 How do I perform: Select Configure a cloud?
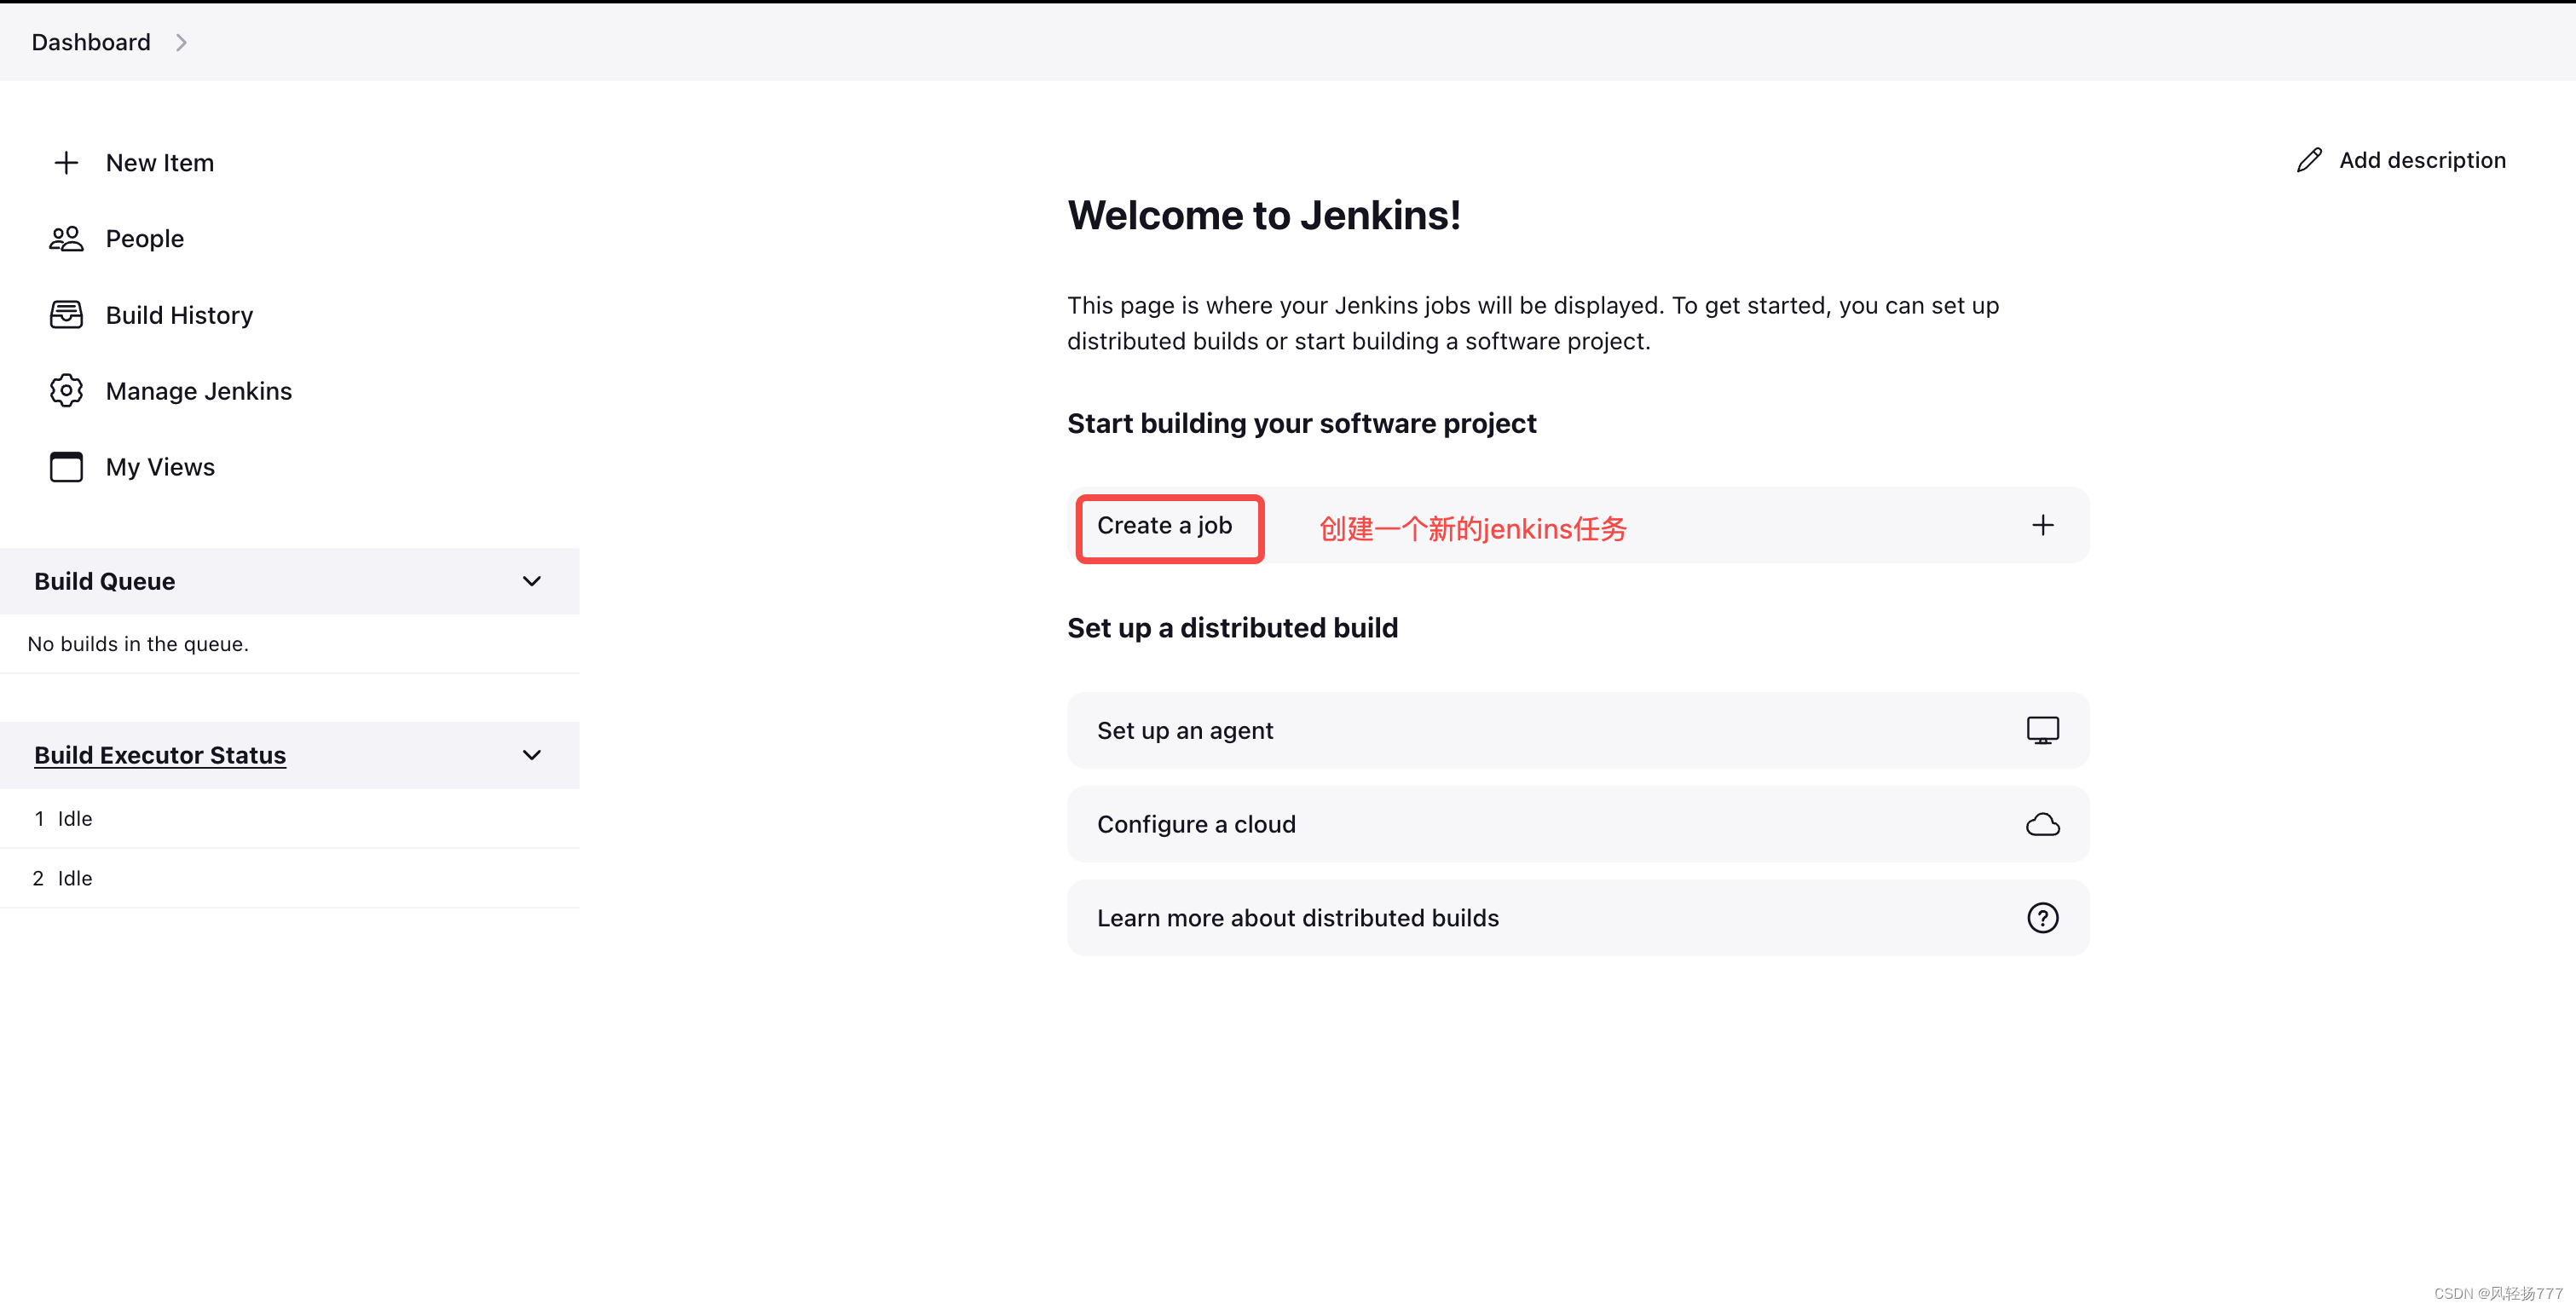(1578, 824)
